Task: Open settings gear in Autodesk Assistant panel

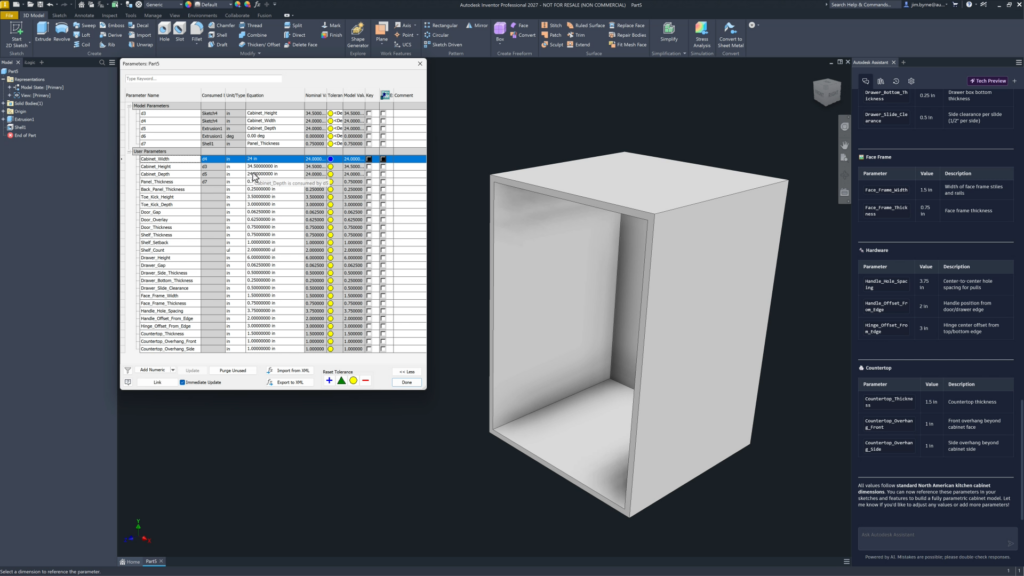Action: pos(911,81)
